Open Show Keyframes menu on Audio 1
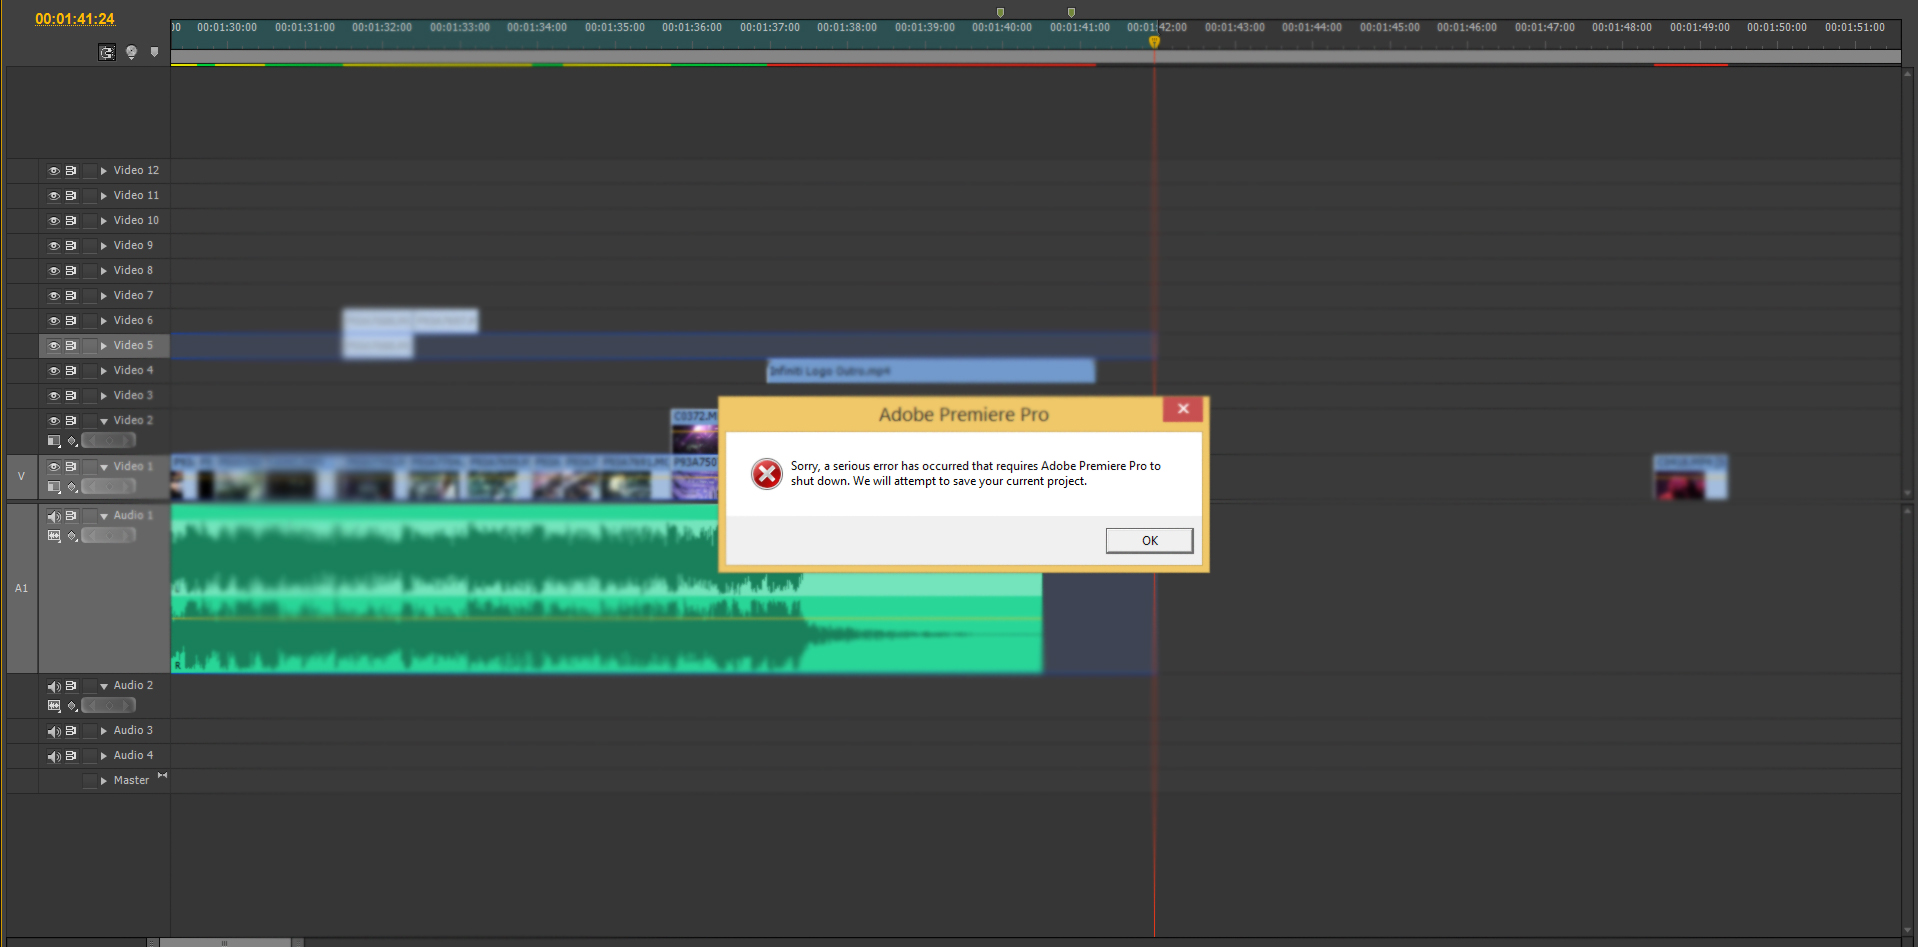The width and height of the screenshot is (1918, 947). pyautogui.click(x=72, y=536)
